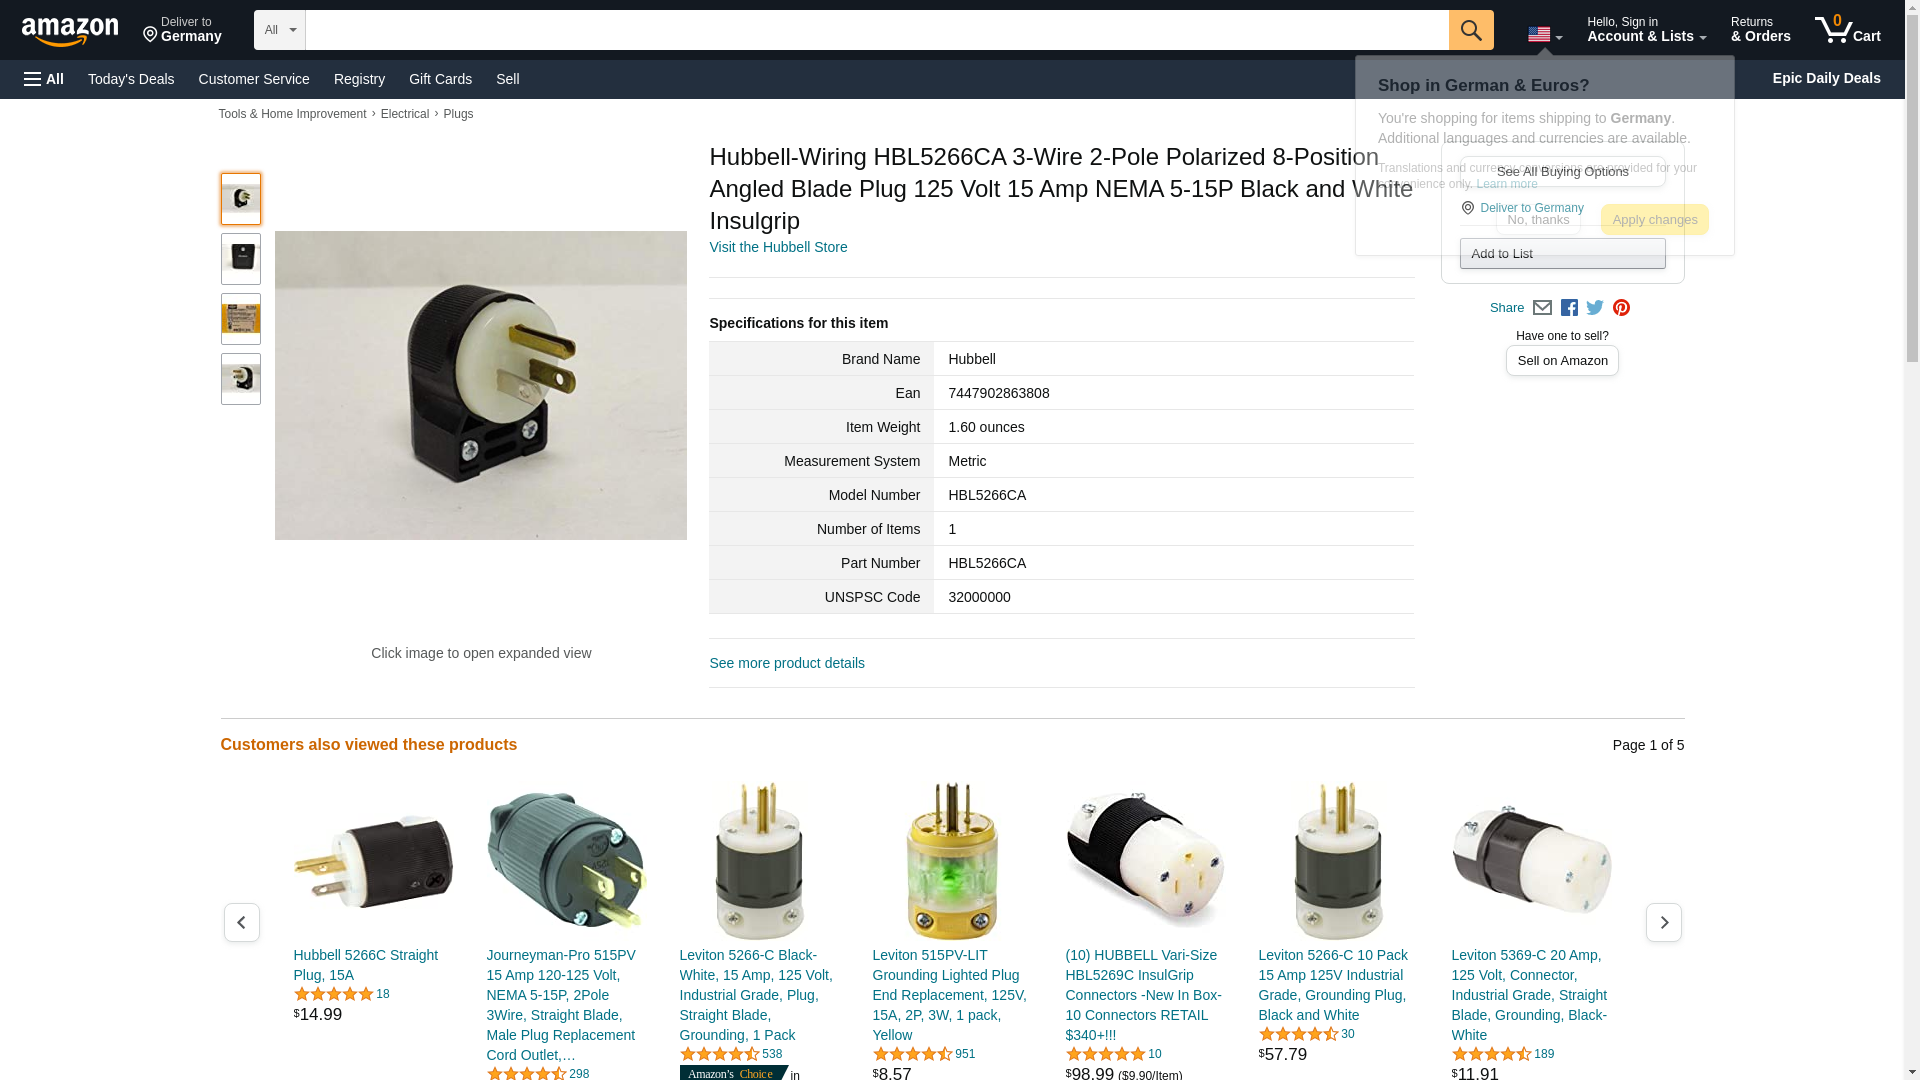1920x1080 pixels.
Task: Share via email icon
Action: [1542, 308]
